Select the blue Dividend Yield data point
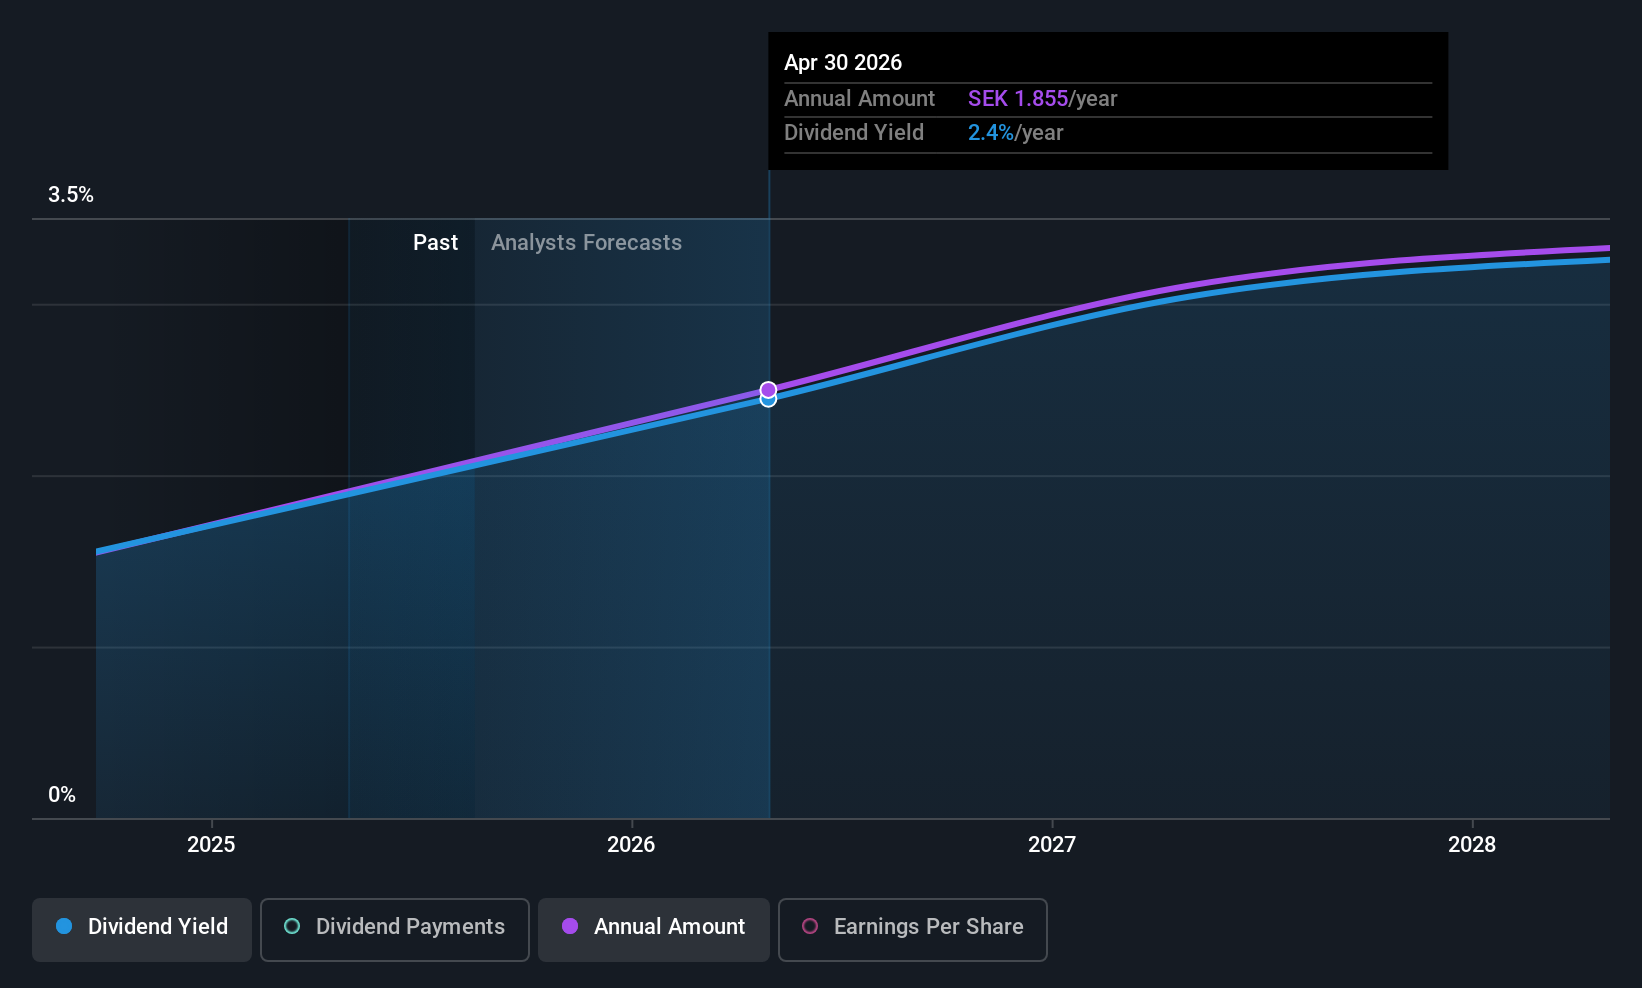Image resolution: width=1642 pixels, height=988 pixels. tap(768, 400)
